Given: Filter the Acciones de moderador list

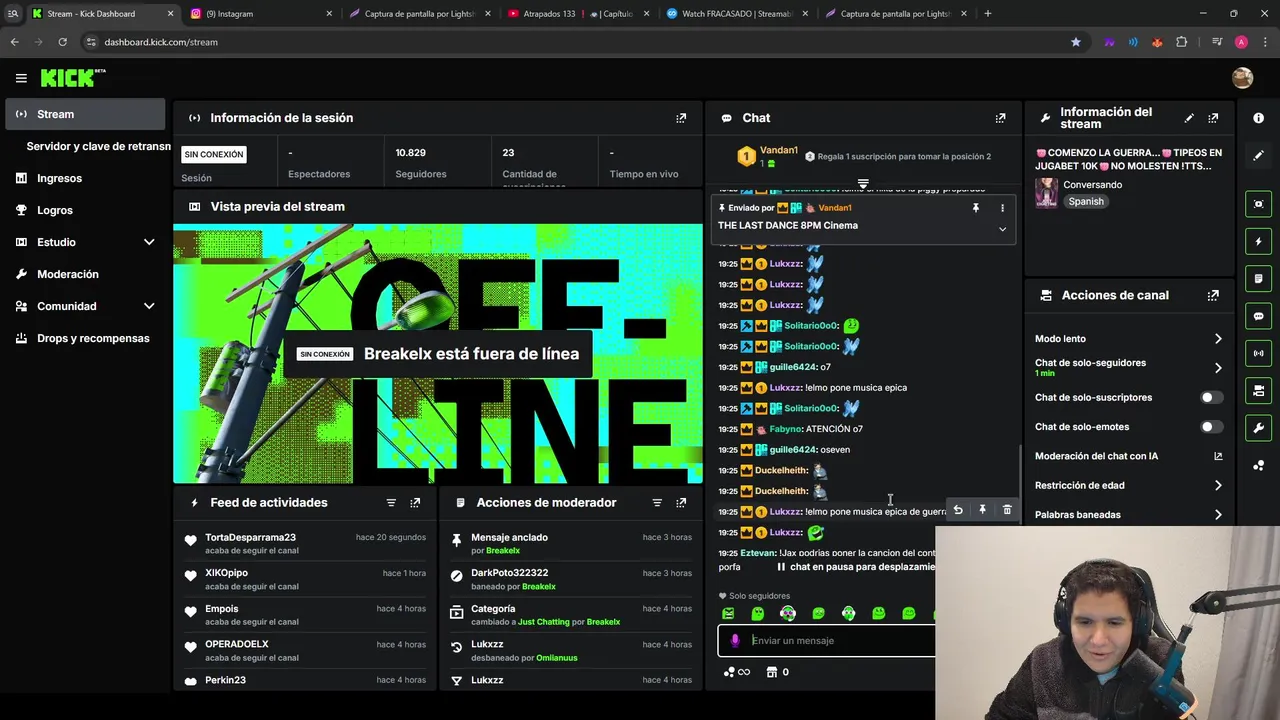Looking at the screenshot, I should tap(657, 503).
